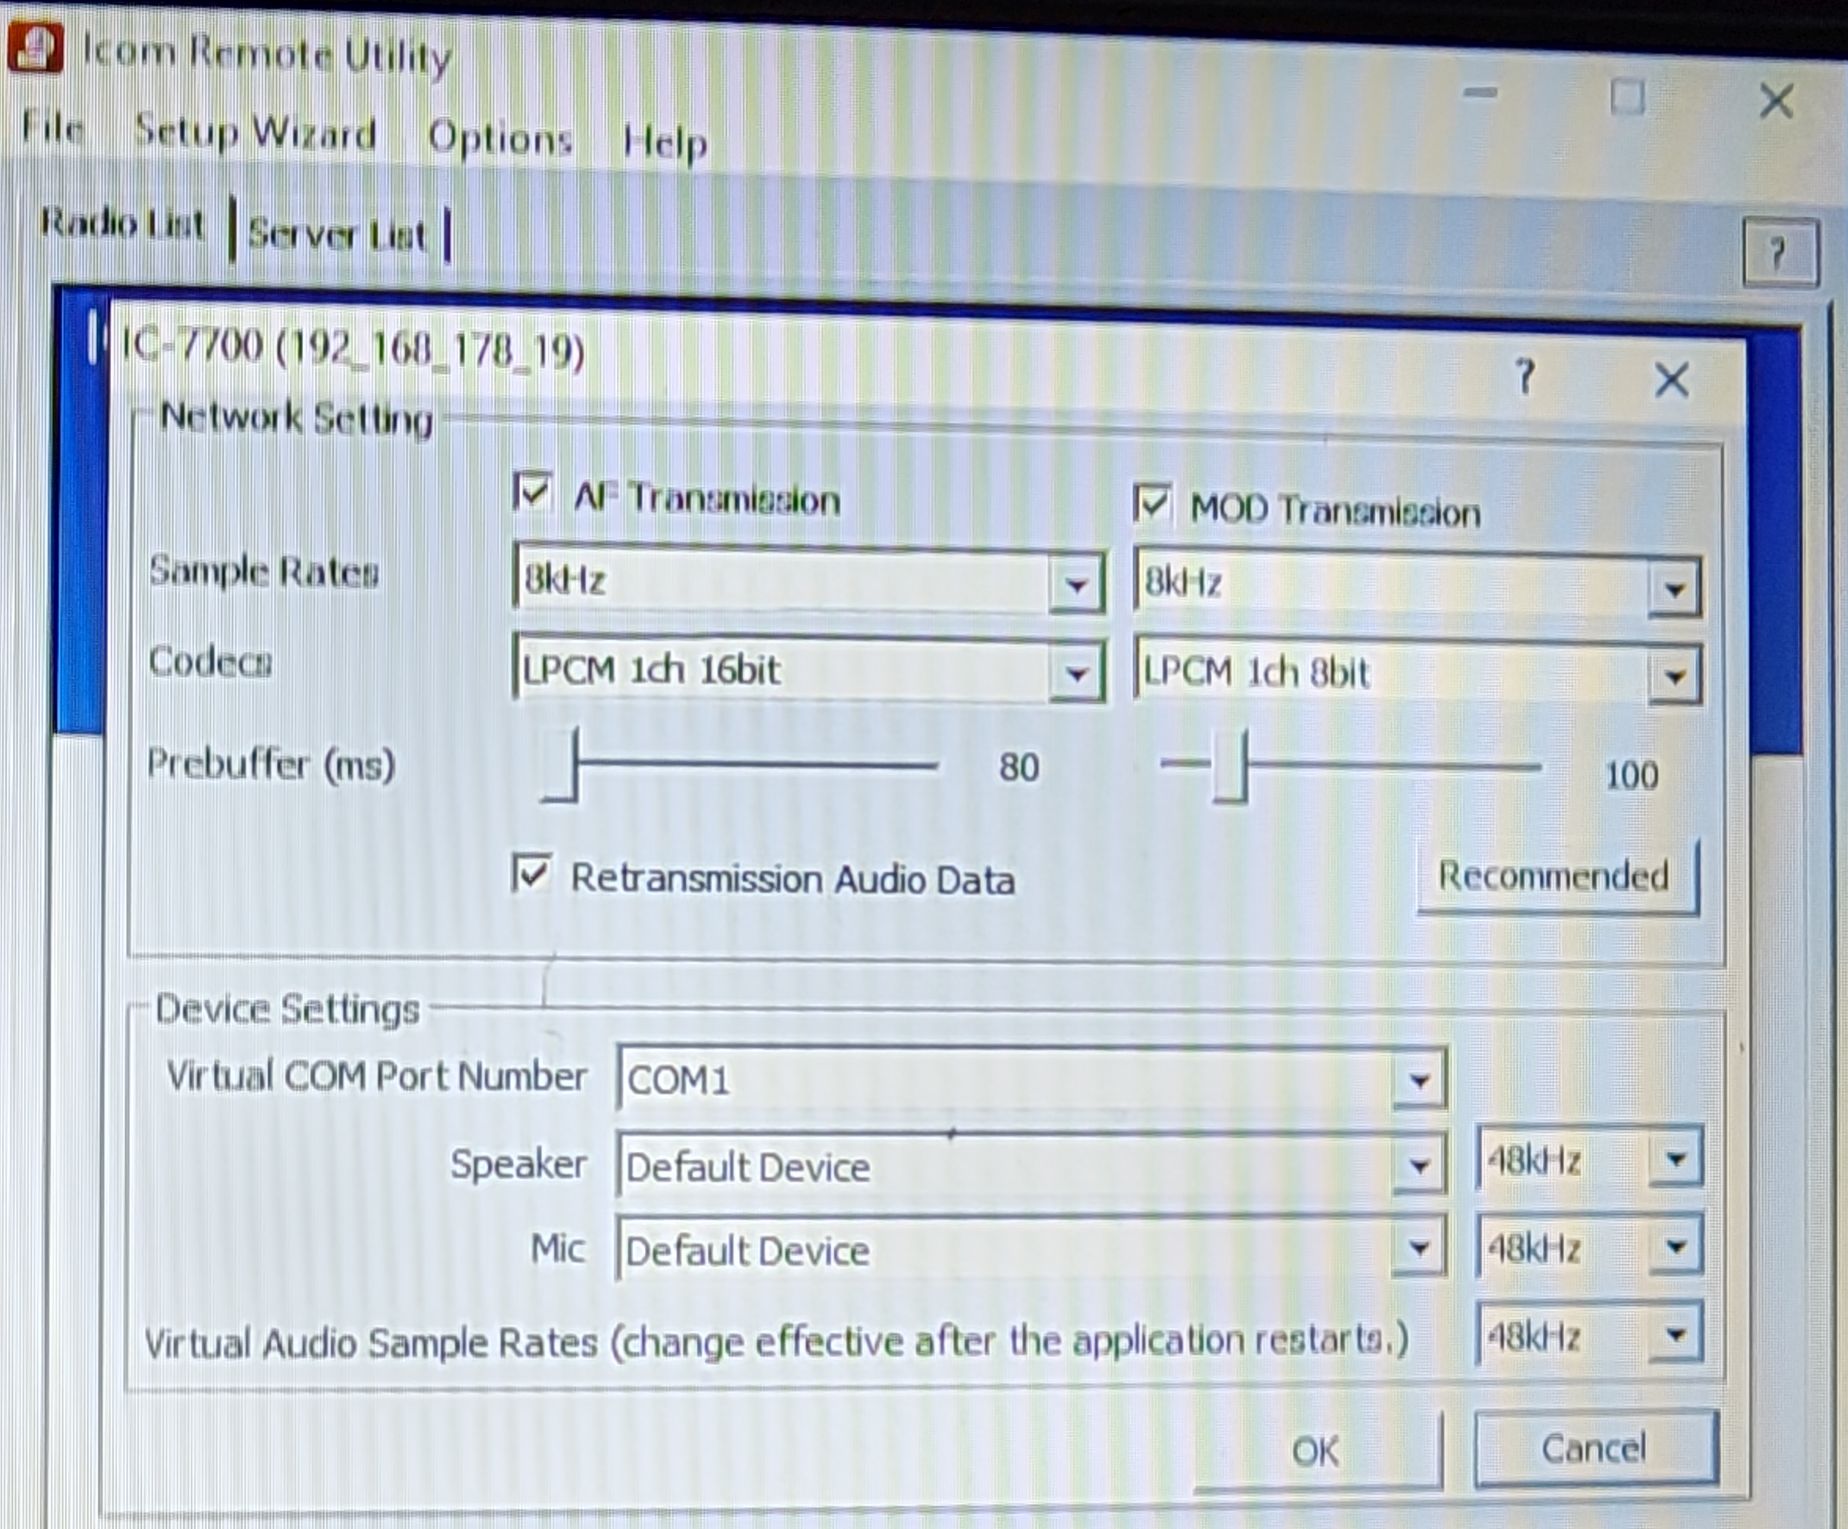1848x1529 pixels.
Task: Click the Recommended button
Action: (1555, 877)
